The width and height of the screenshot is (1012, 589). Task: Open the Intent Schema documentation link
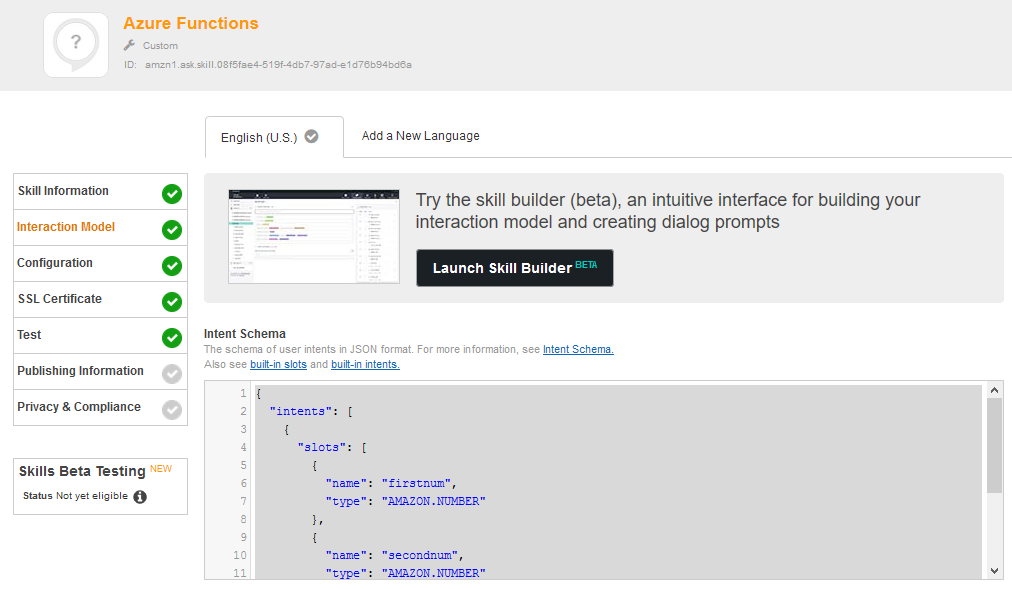pyautogui.click(x=578, y=350)
